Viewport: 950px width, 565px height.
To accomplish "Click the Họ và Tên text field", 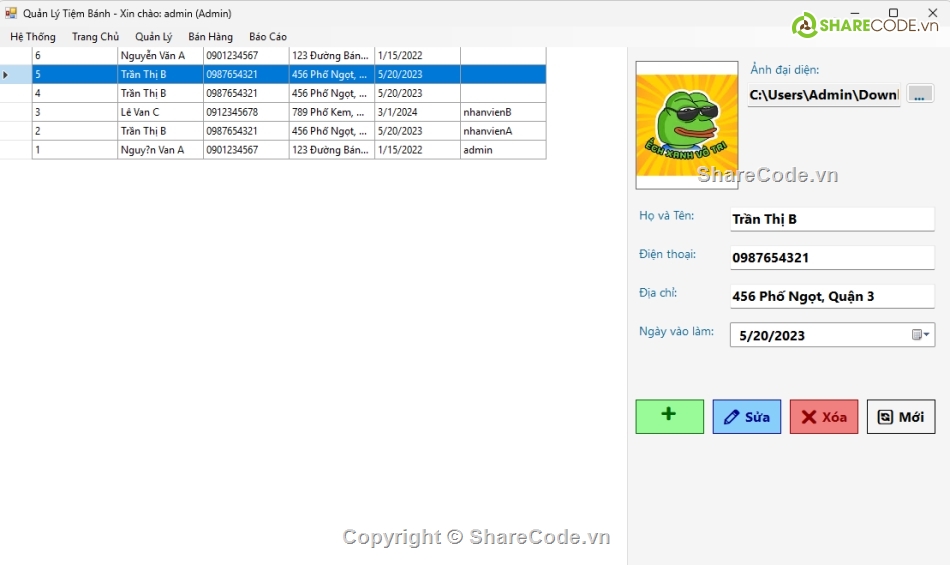I will coord(831,219).
